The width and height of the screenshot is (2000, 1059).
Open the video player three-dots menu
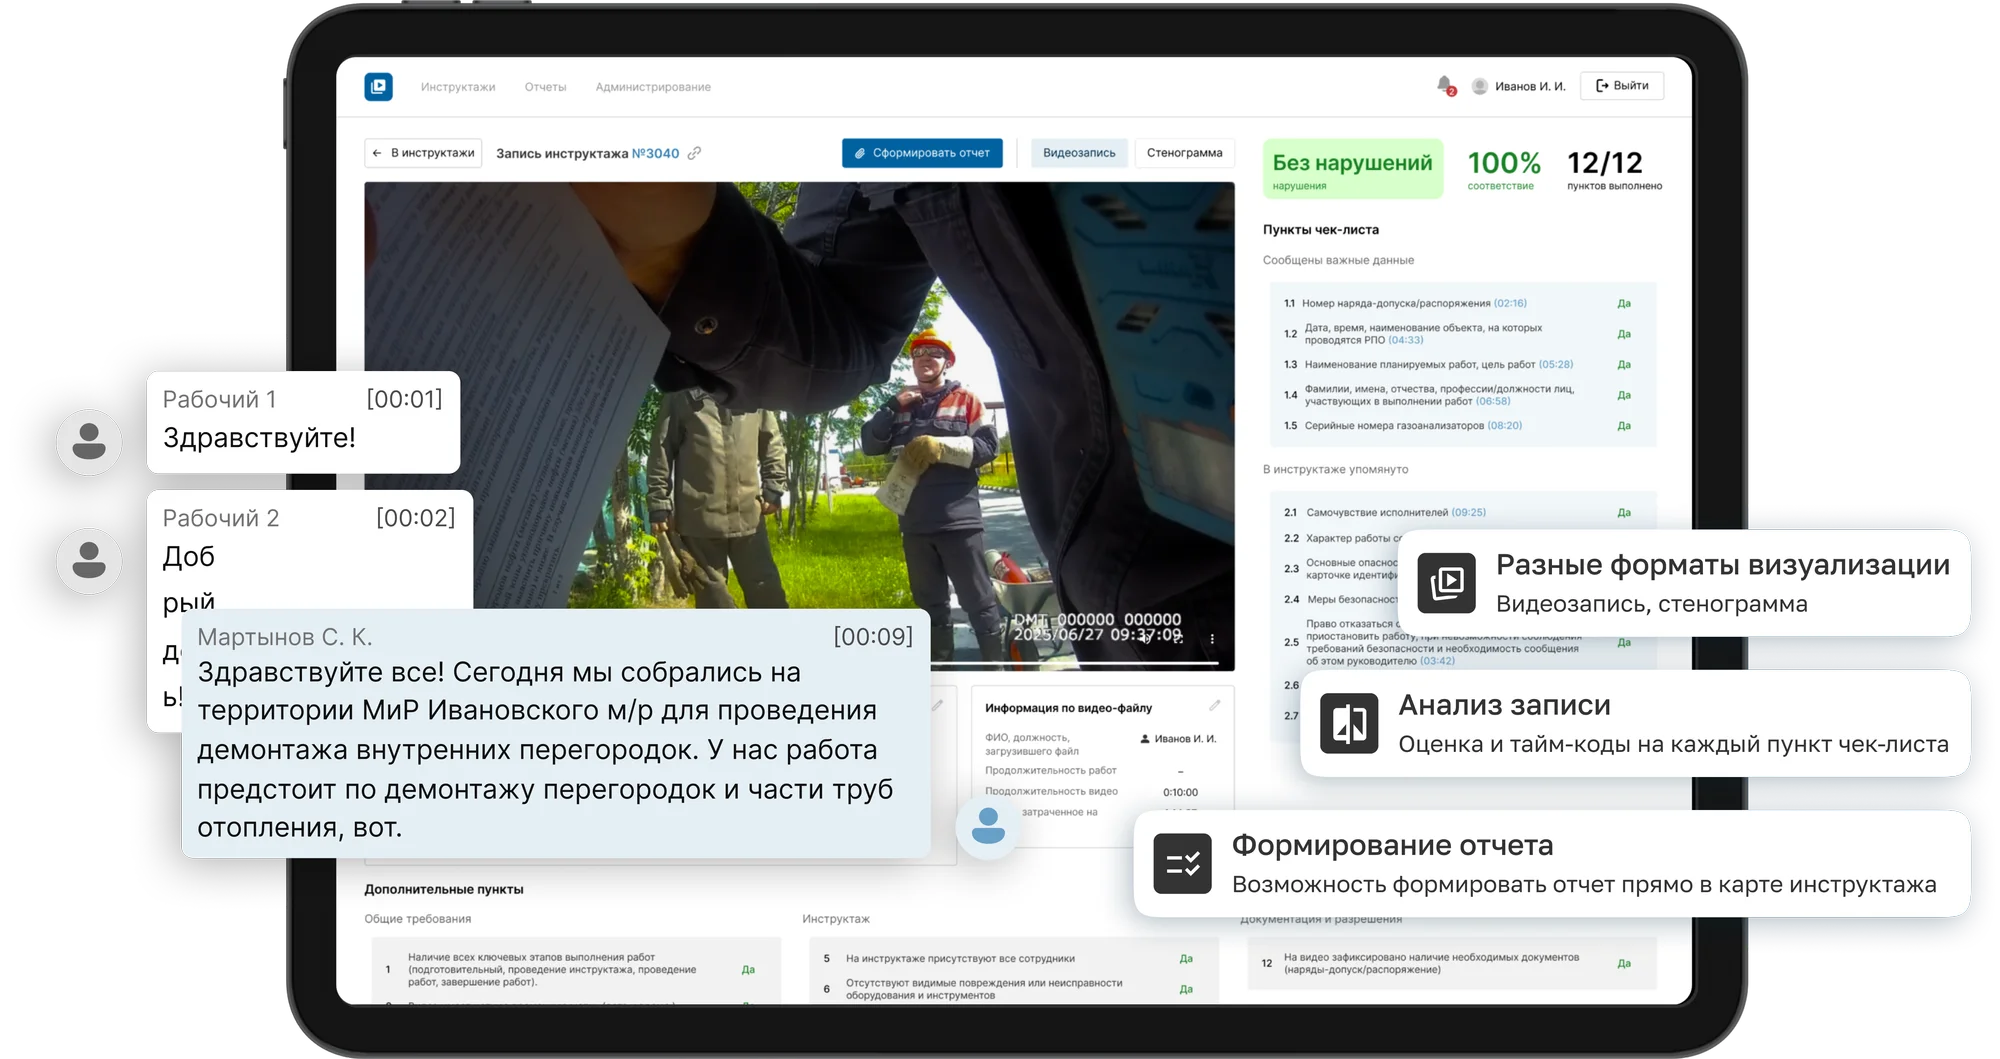[x=1212, y=638]
